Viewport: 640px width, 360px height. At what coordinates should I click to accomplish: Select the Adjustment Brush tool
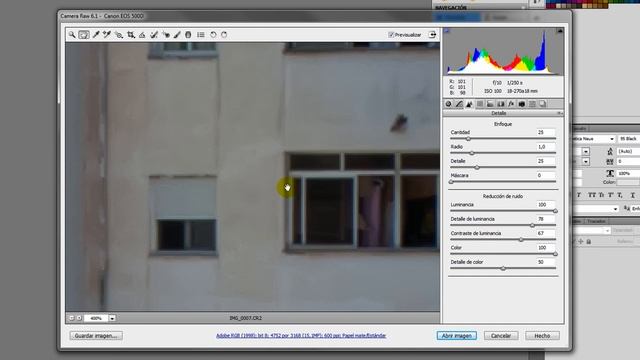pos(177,35)
